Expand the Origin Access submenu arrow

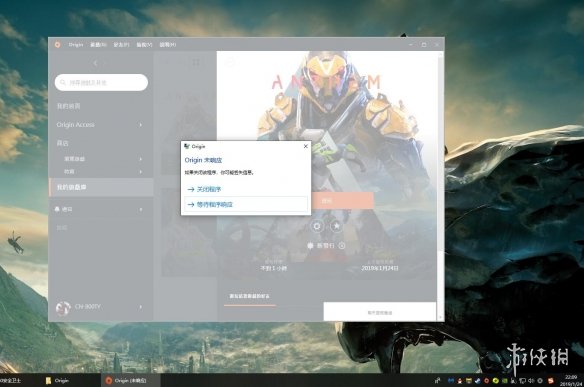coord(140,125)
